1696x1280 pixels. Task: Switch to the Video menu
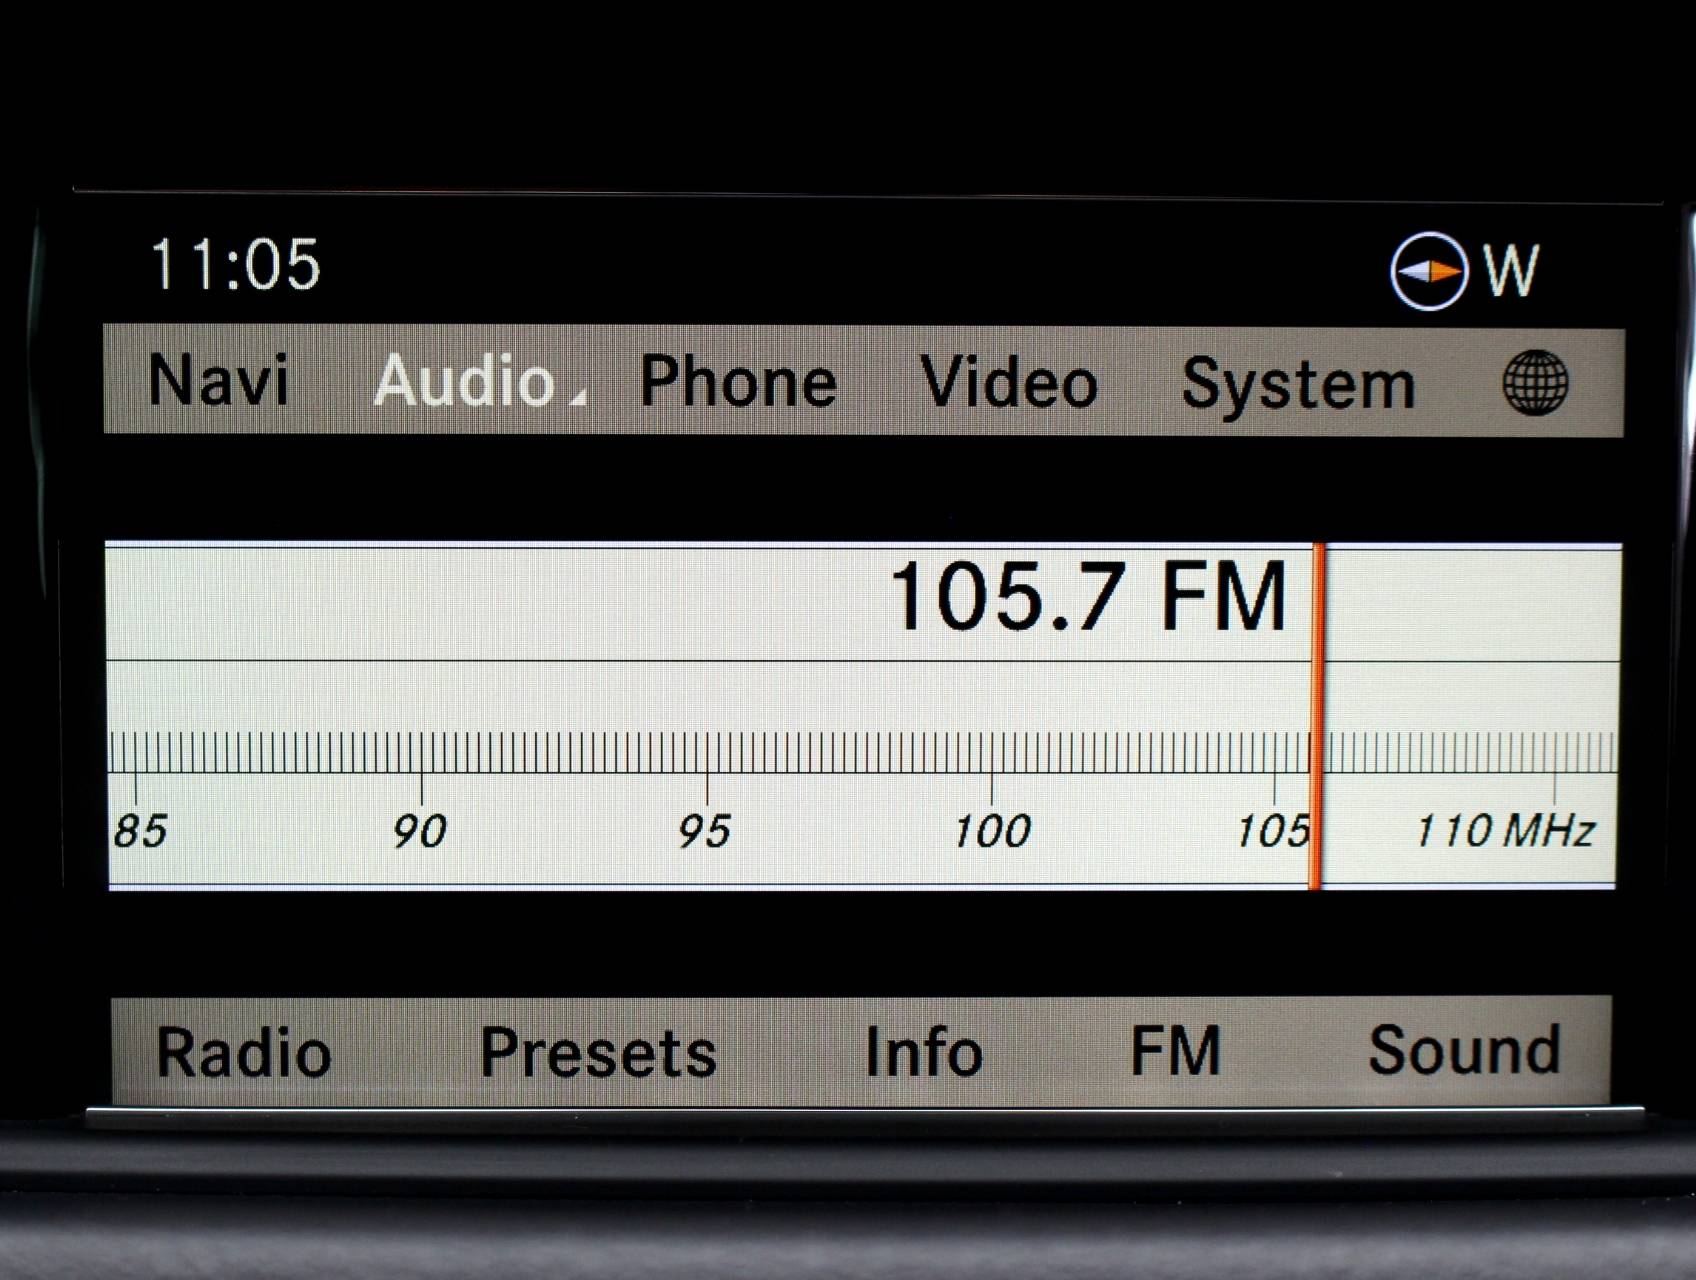coord(1008,382)
